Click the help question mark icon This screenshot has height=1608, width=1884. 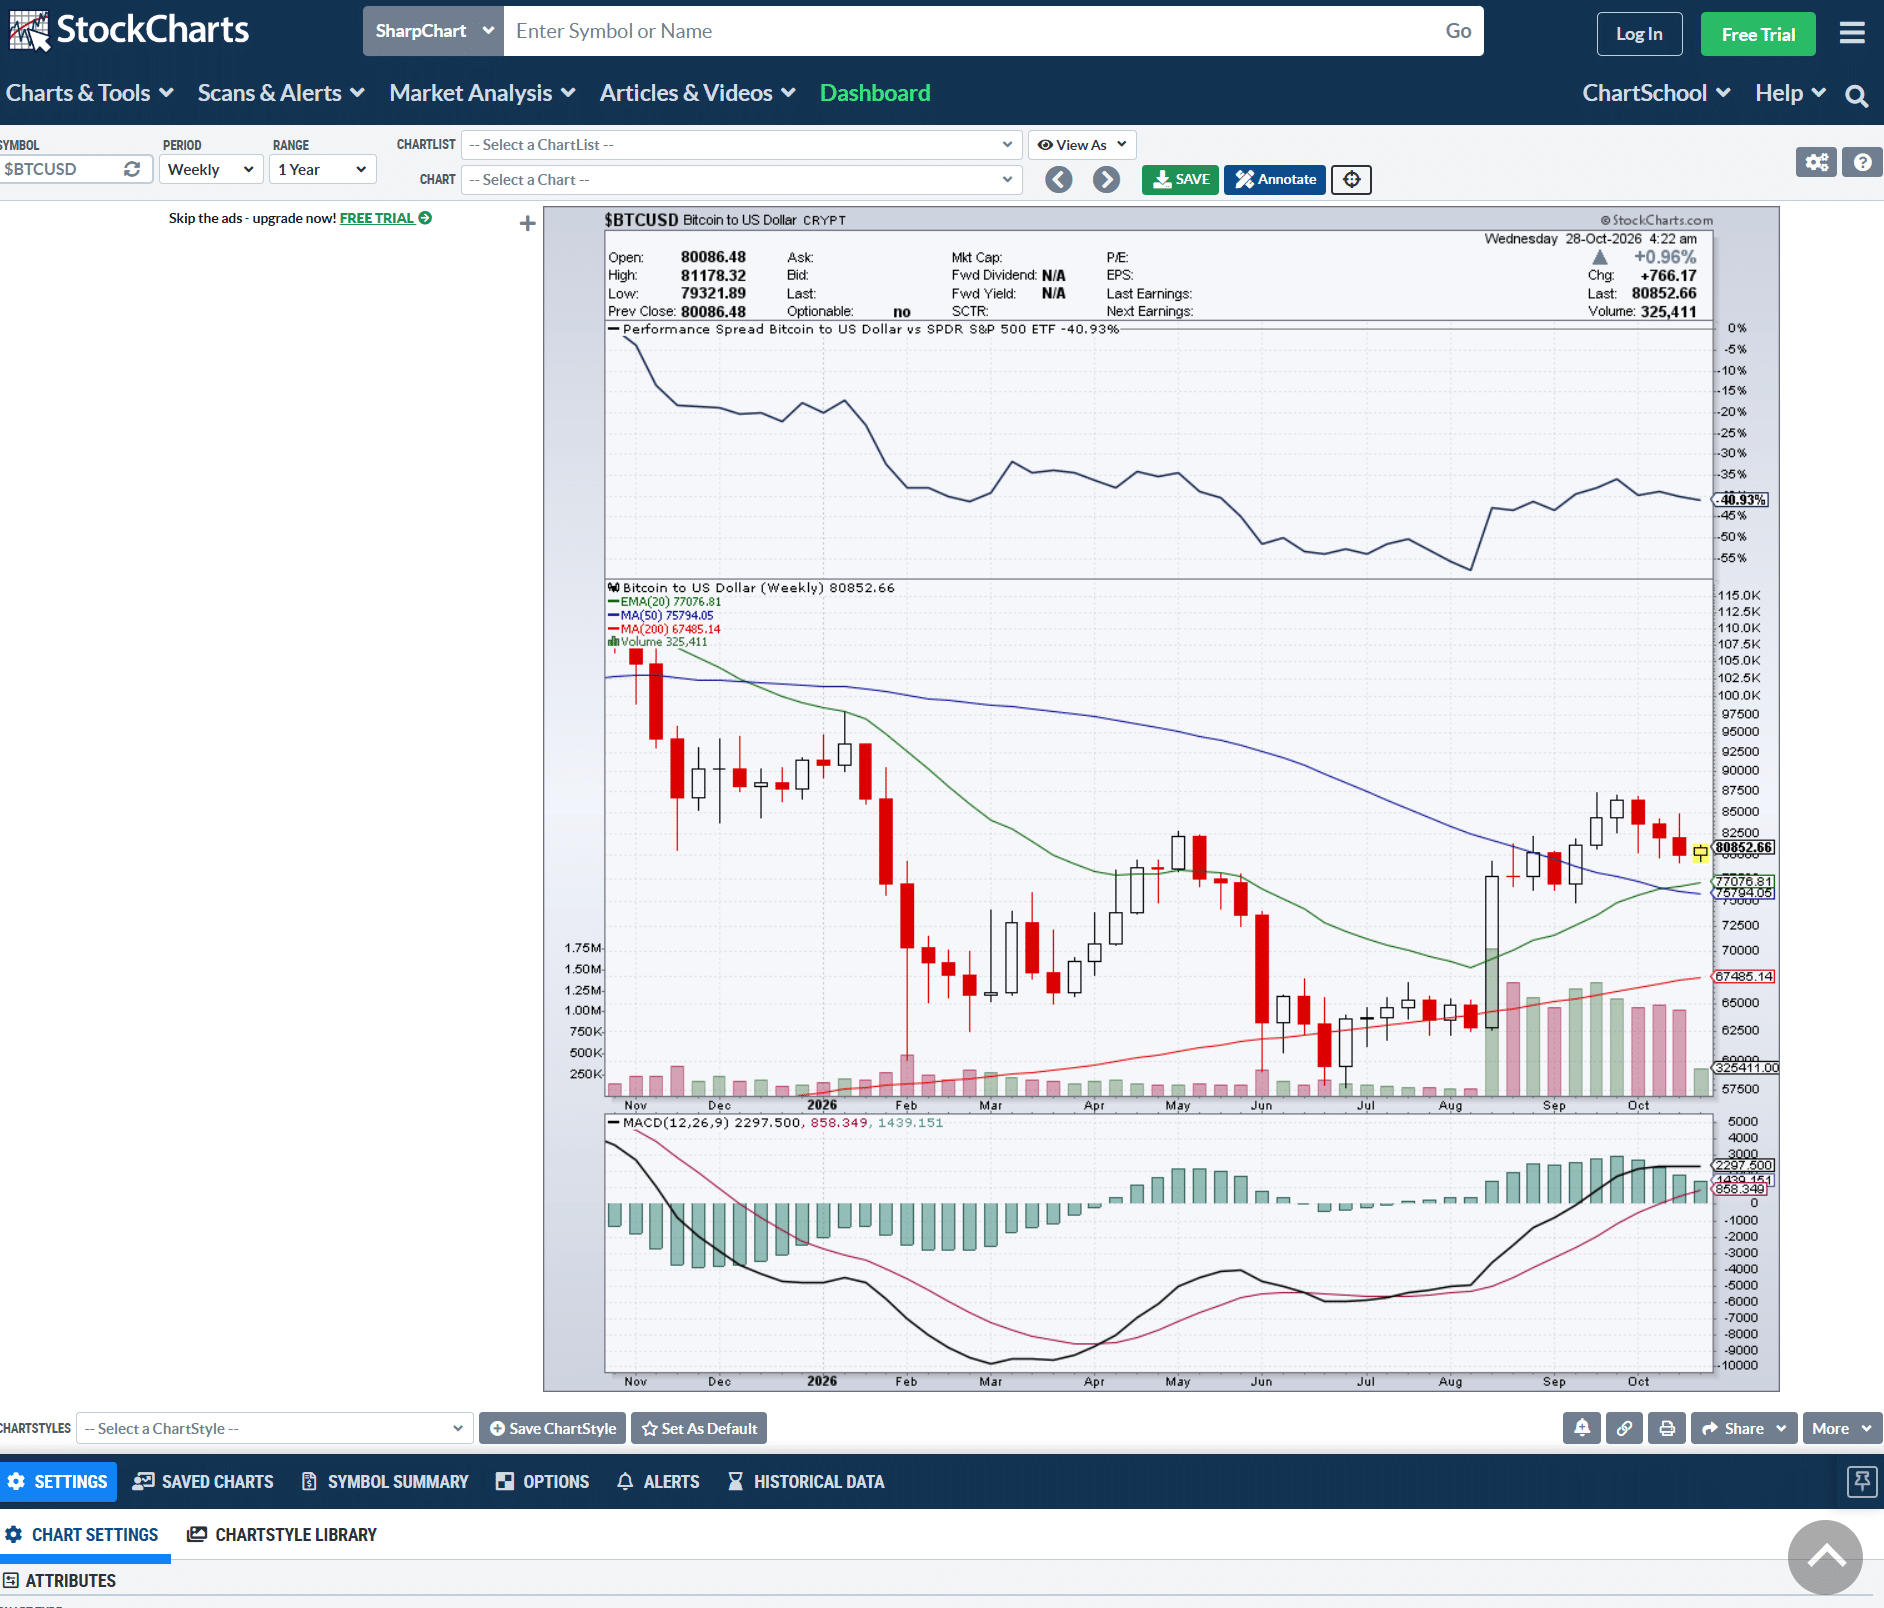(x=1862, y=162)
